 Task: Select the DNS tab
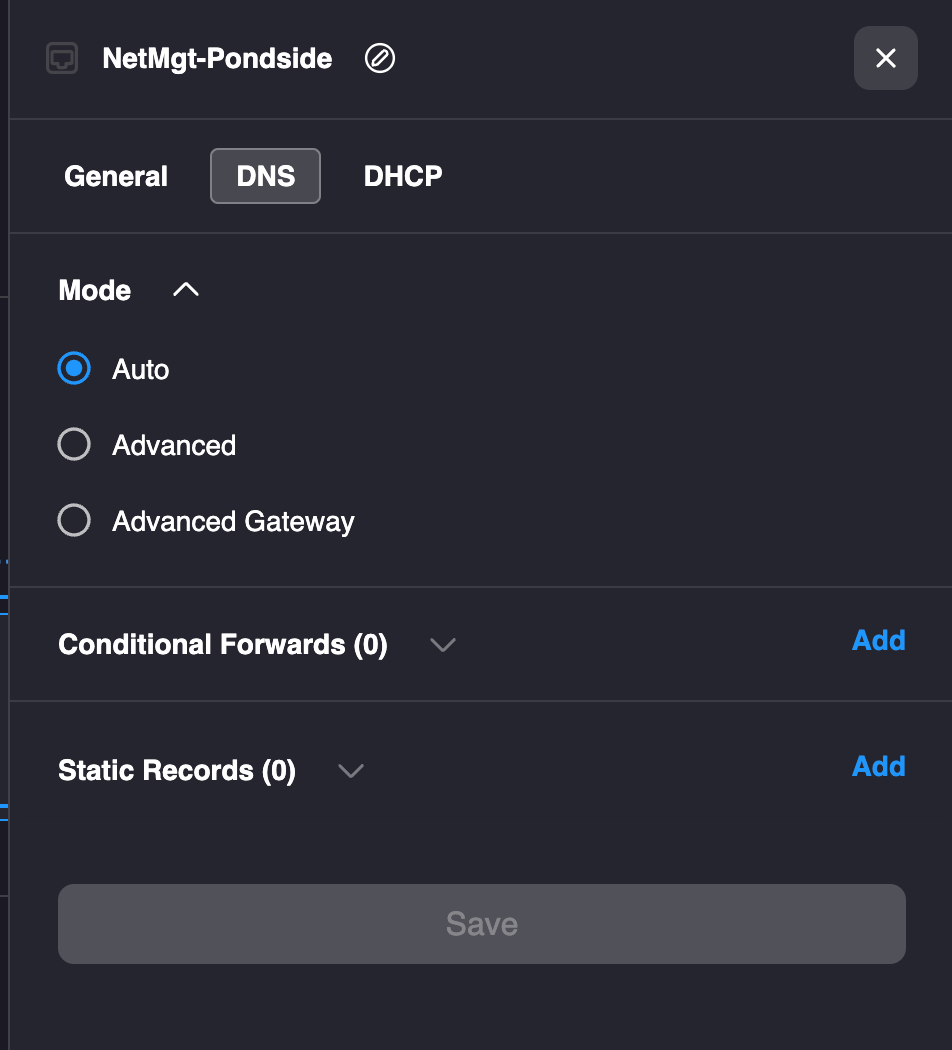click(x=265, y=177)
